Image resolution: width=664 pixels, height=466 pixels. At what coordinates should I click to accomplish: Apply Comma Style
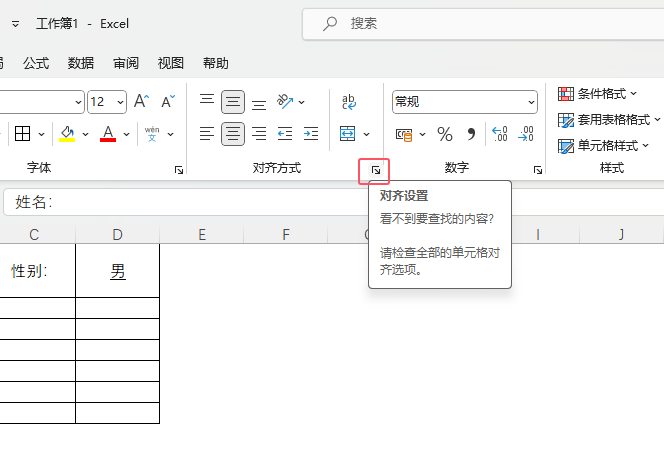point(471,134)
